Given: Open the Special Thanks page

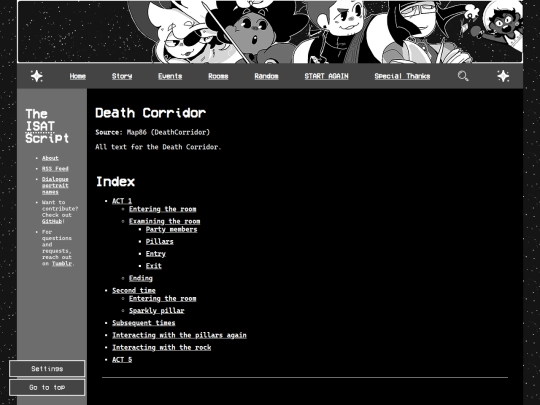Looking at the screenshot, I should [x=402, y=76].
